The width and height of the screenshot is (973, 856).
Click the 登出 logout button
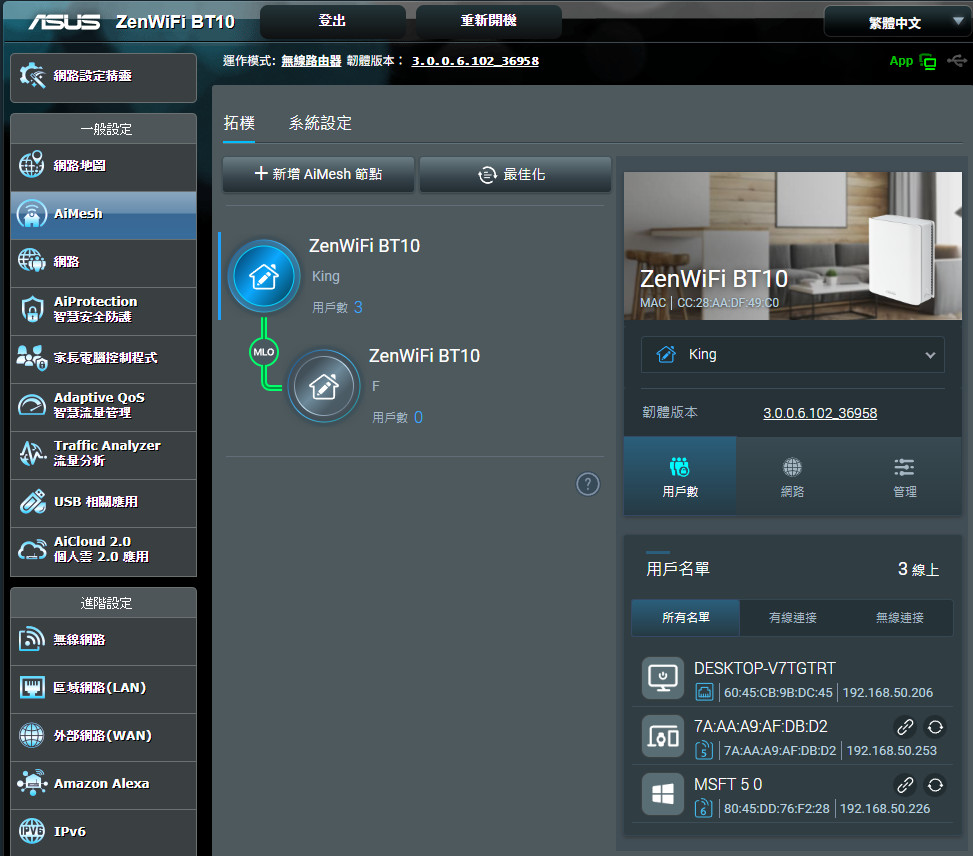(333, 21)
